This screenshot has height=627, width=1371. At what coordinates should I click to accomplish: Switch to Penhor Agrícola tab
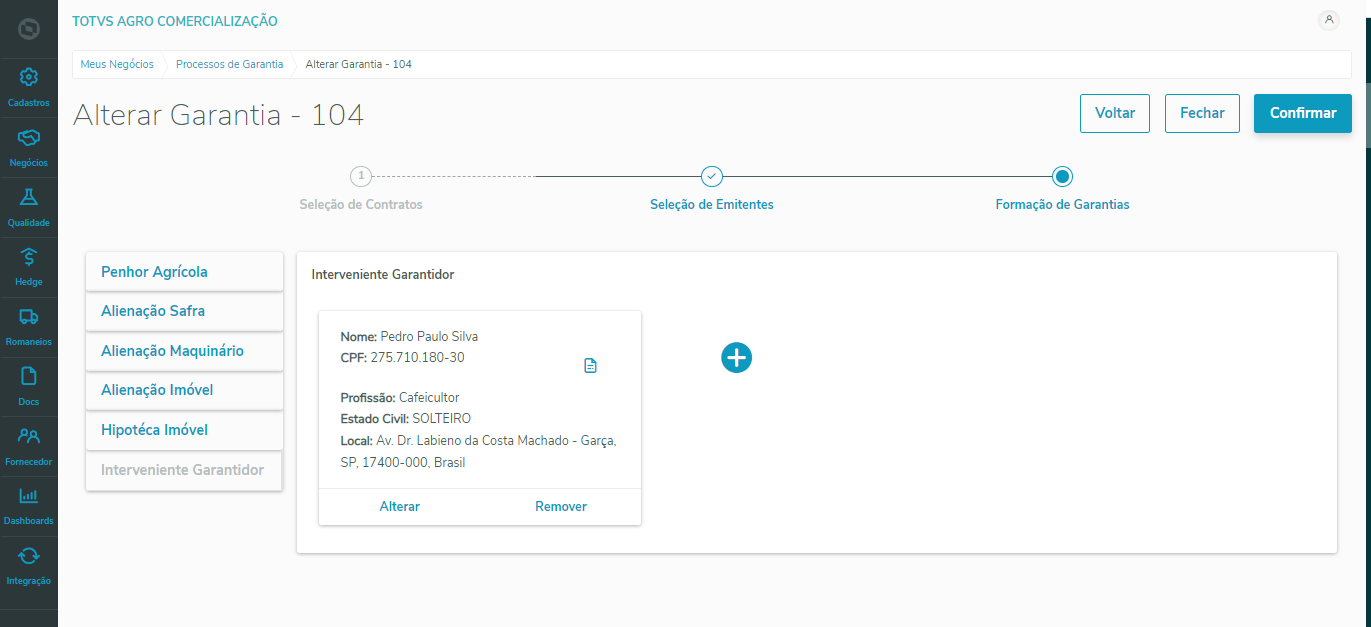(184, 272)
